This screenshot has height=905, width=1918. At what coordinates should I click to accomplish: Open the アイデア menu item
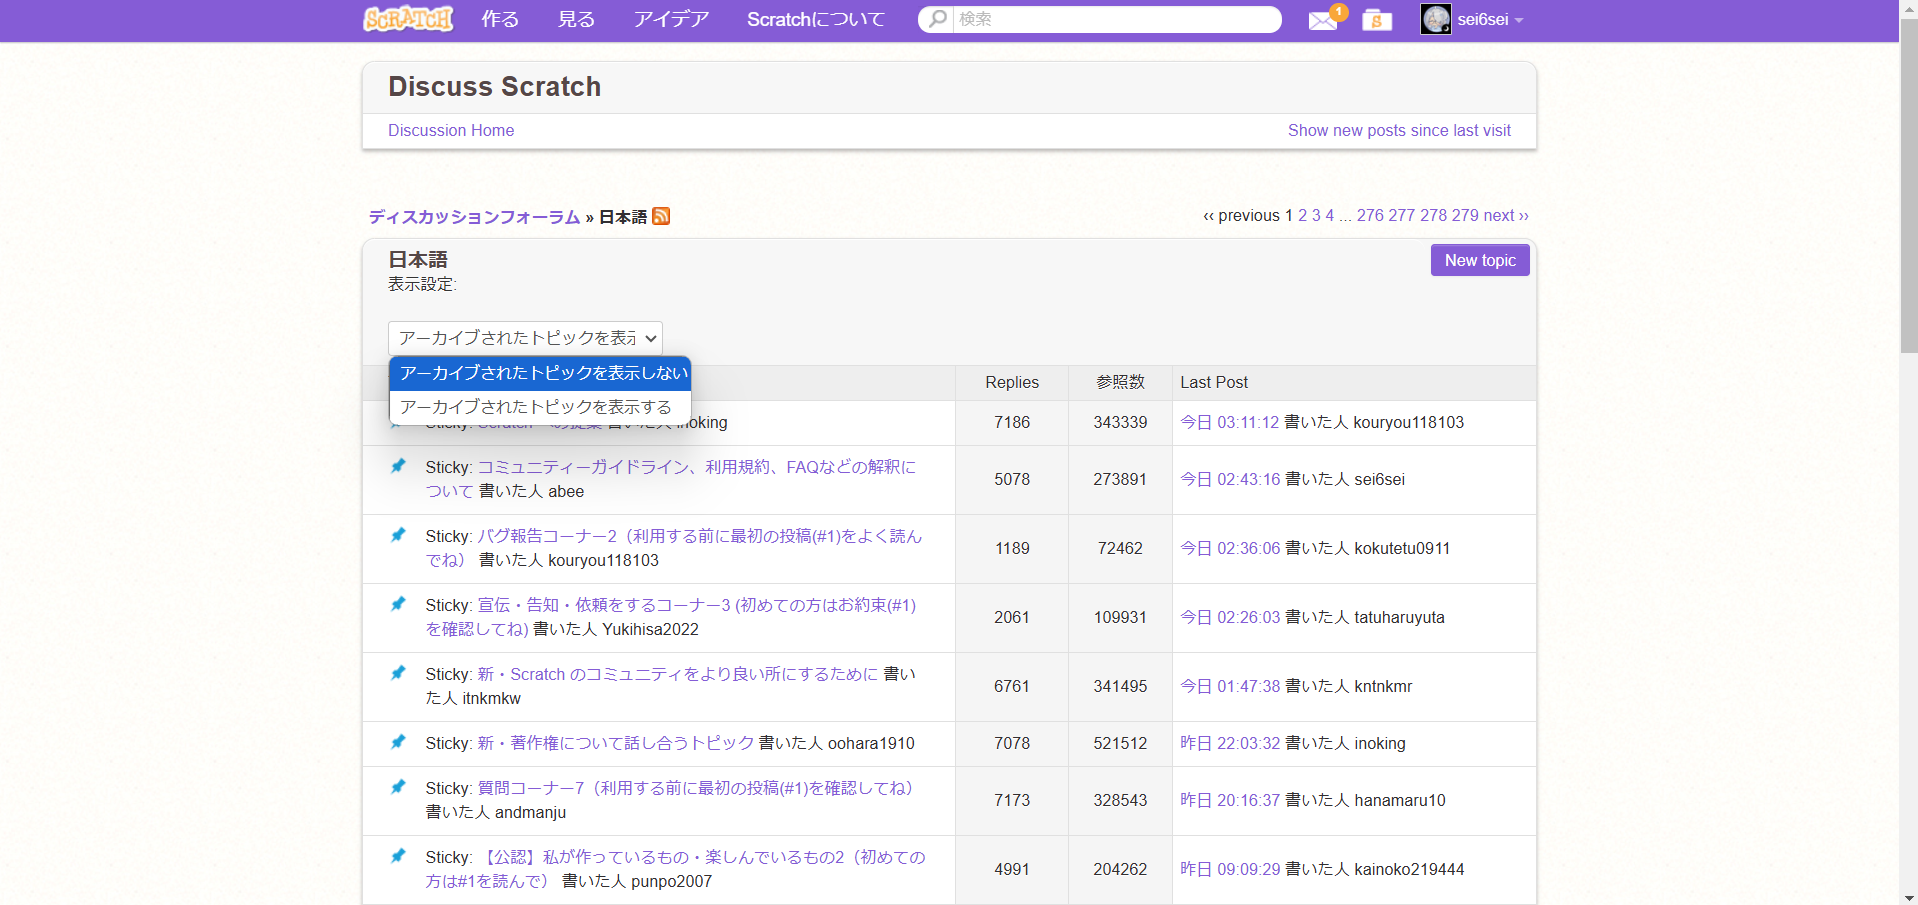coord(671,19)
